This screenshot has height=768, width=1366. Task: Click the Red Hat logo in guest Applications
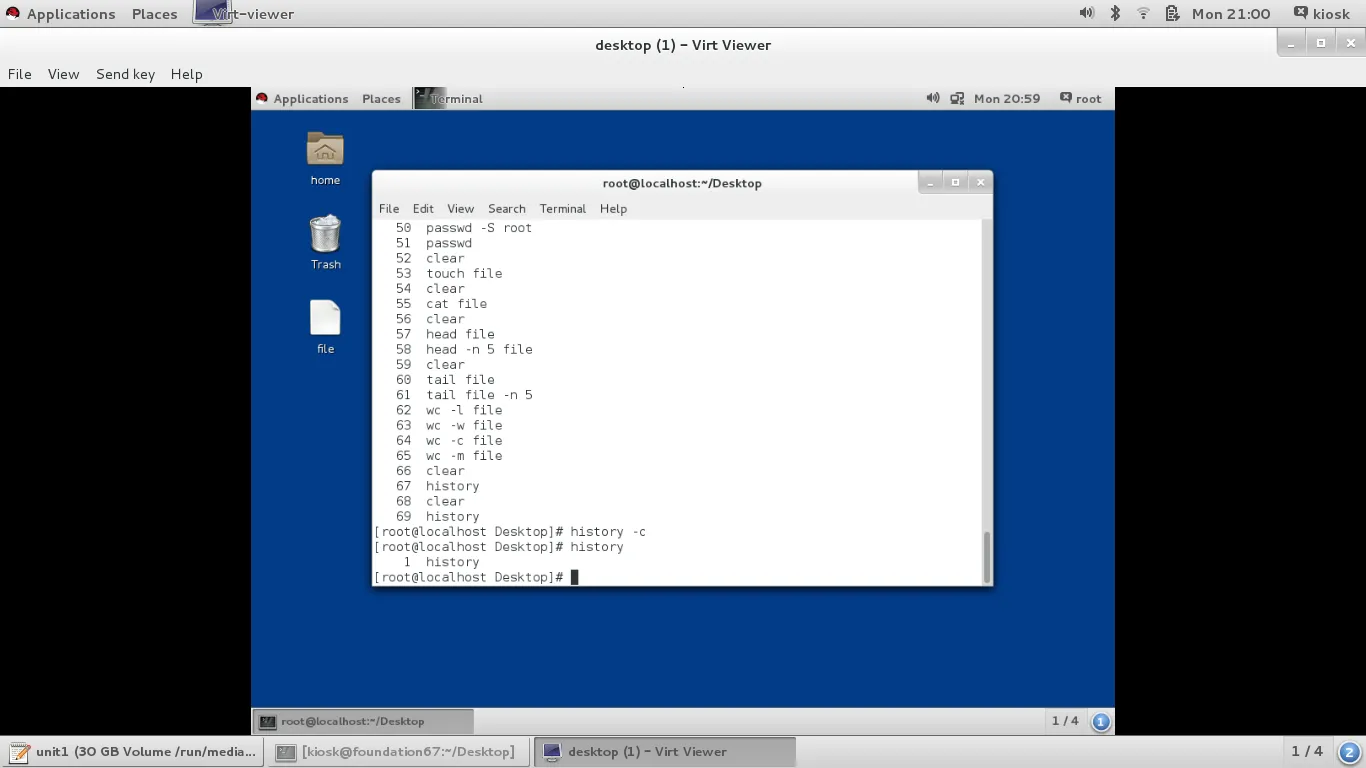pos(262,98)
